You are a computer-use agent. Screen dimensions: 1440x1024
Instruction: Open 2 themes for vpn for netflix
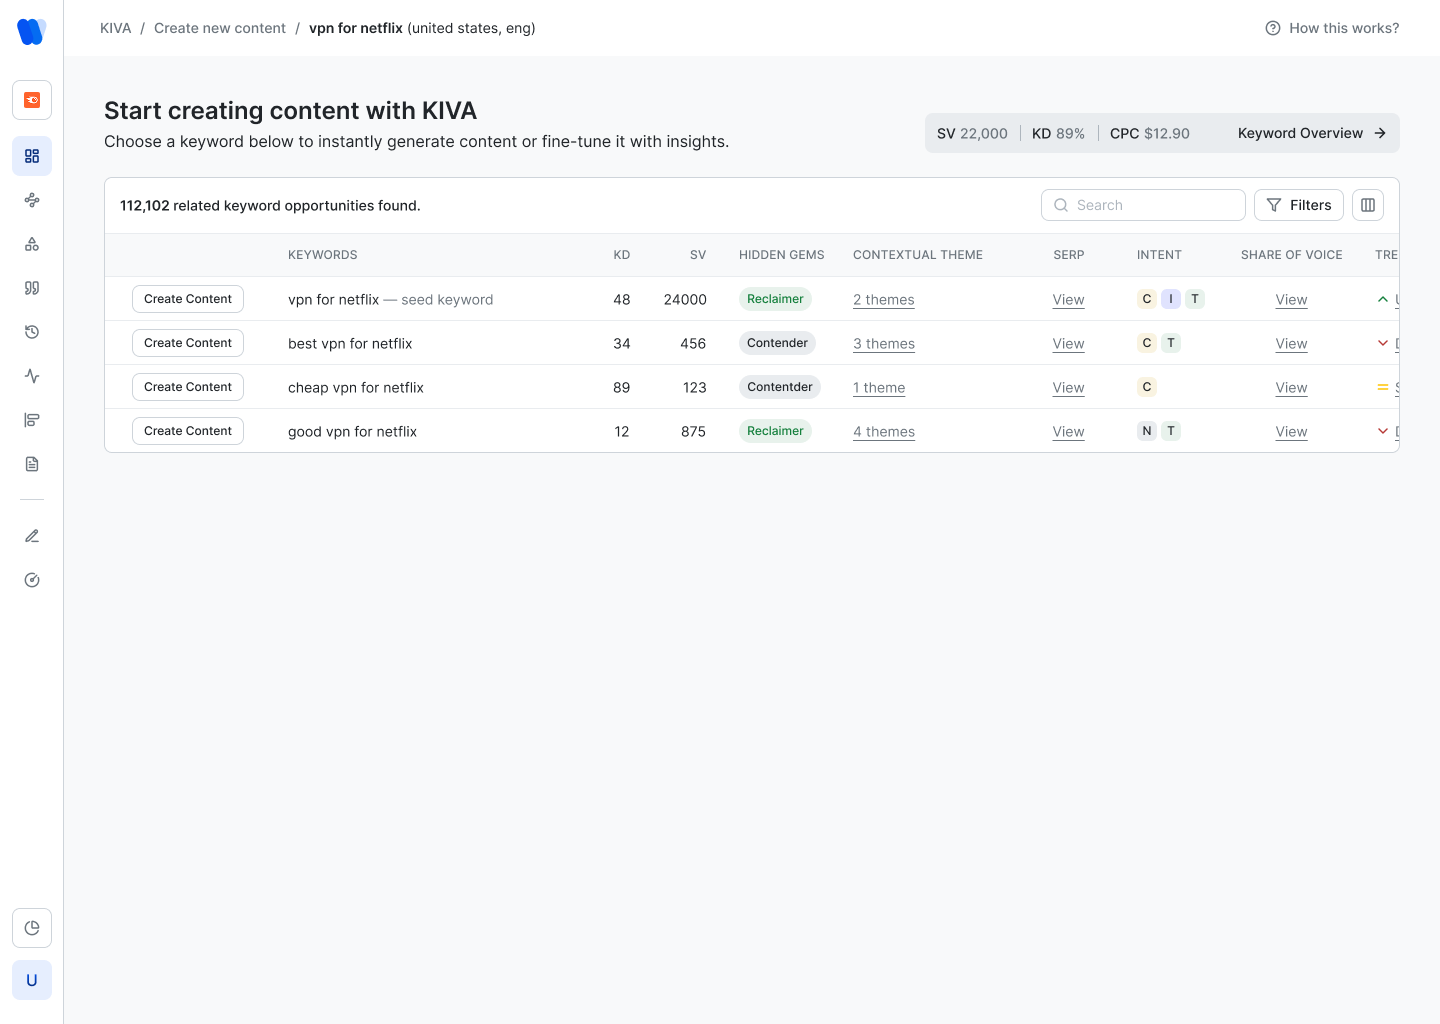[x=884, y=300]
